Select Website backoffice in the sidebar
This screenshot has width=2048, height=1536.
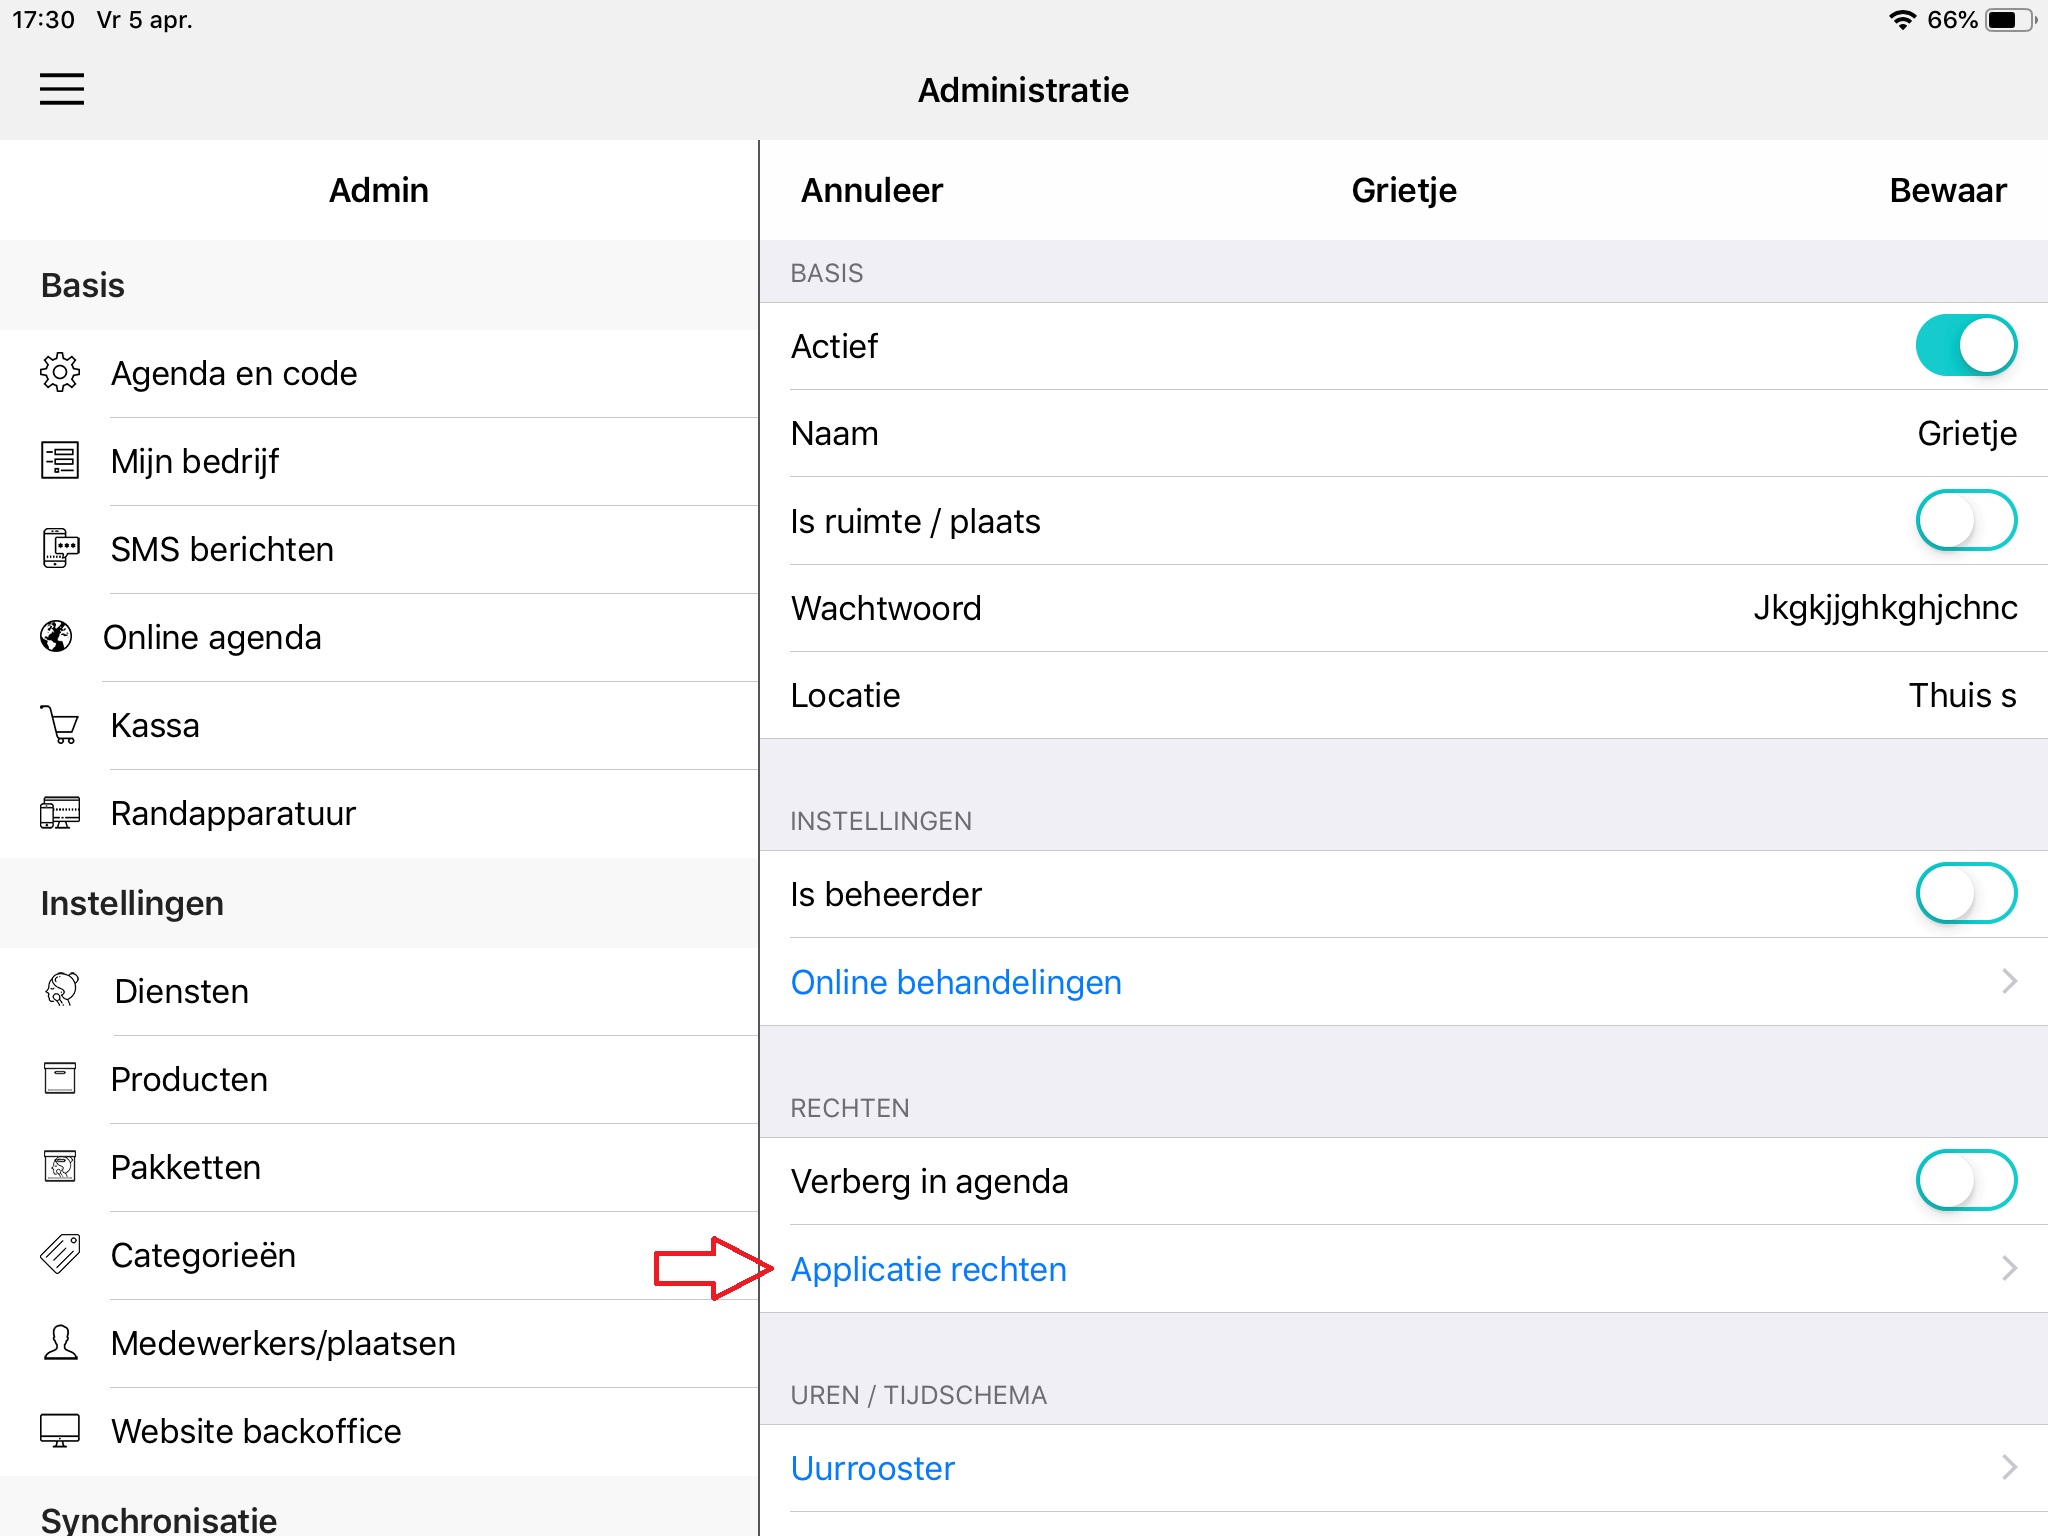[x=256, y=1431]
